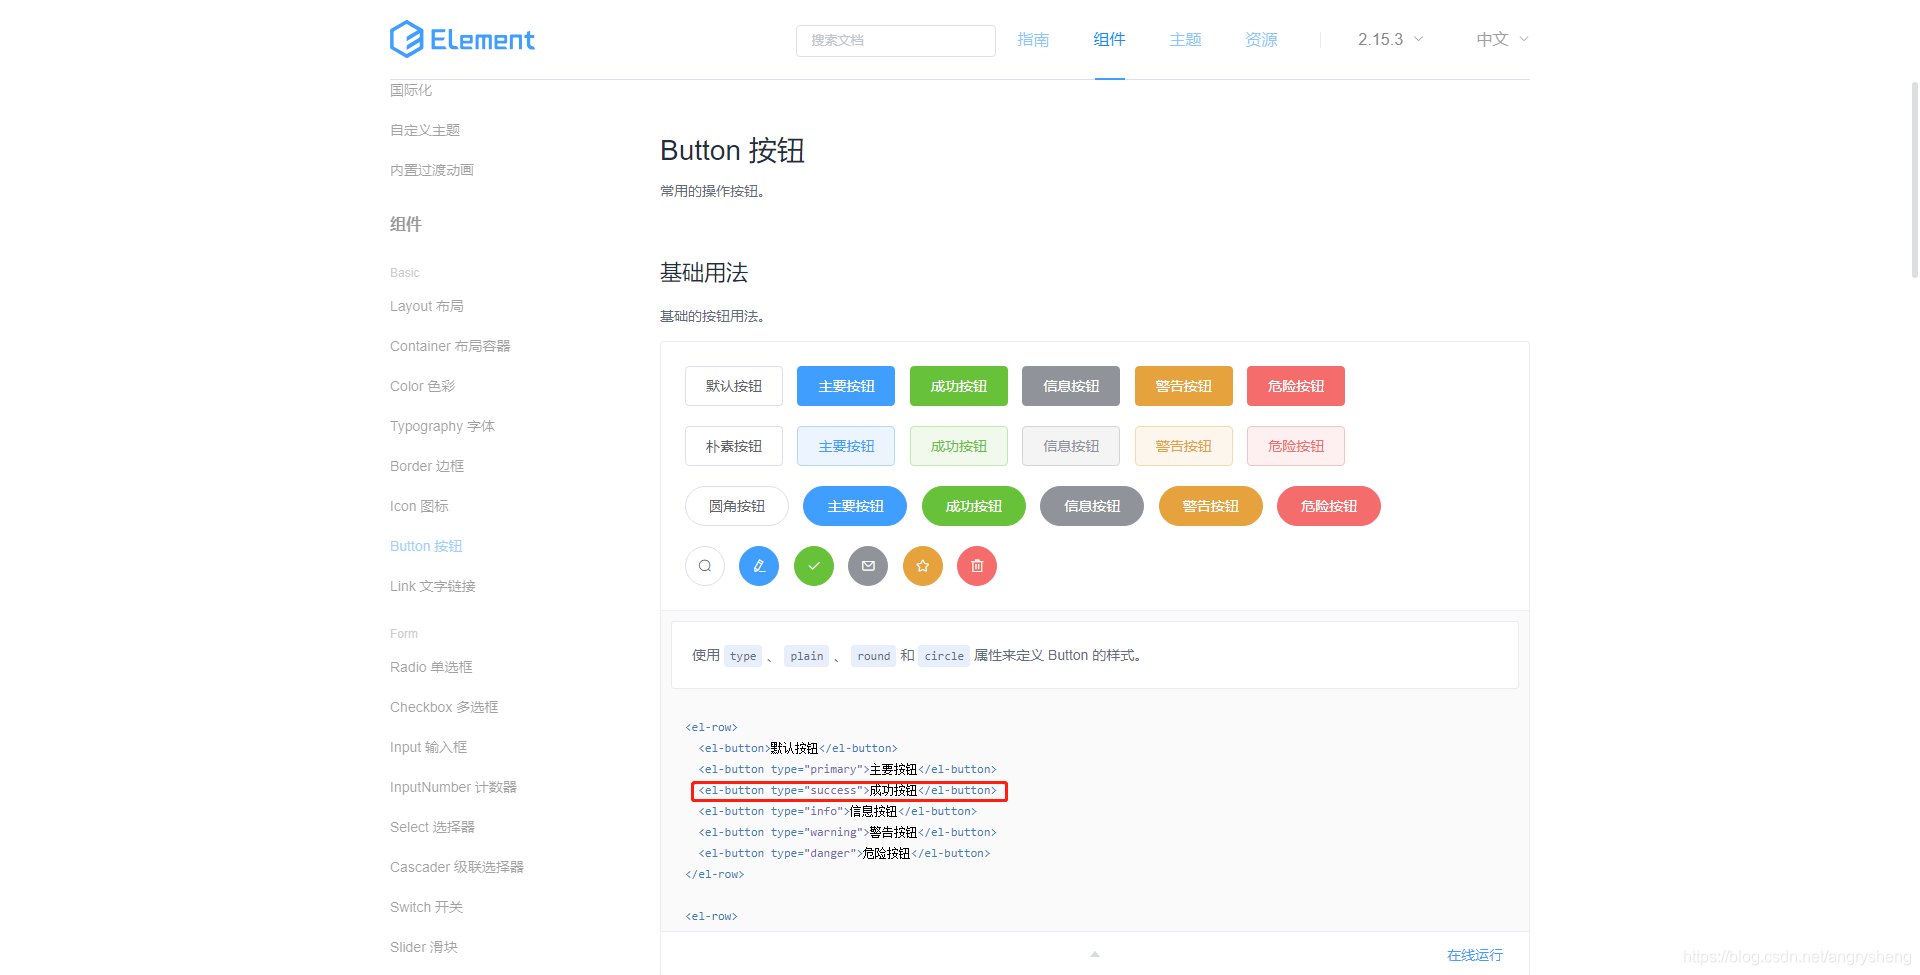This screenshot has height=975, width=1920.
Task: Click the 默认按钮 button
Action: click(x=734, y=386)
